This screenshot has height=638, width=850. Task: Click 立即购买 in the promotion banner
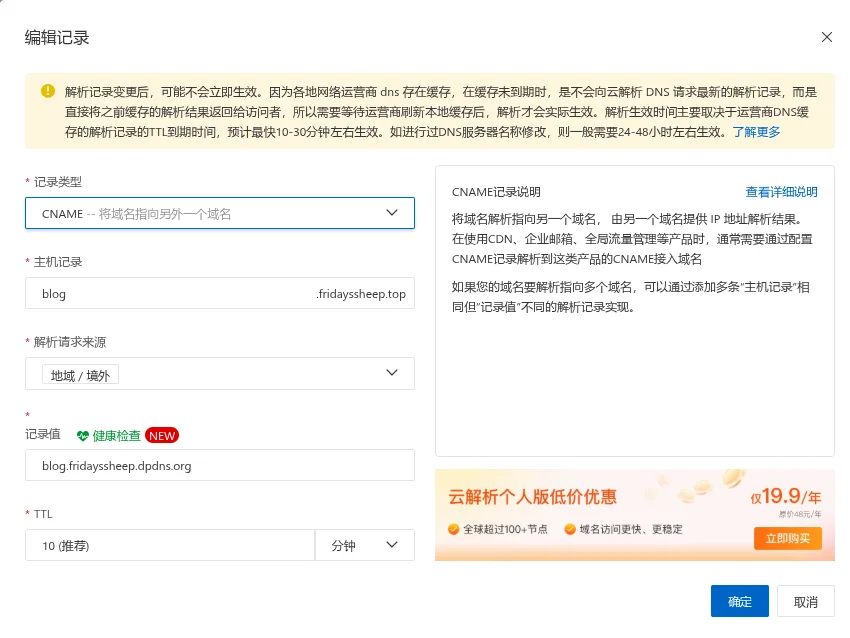[789, 538]
